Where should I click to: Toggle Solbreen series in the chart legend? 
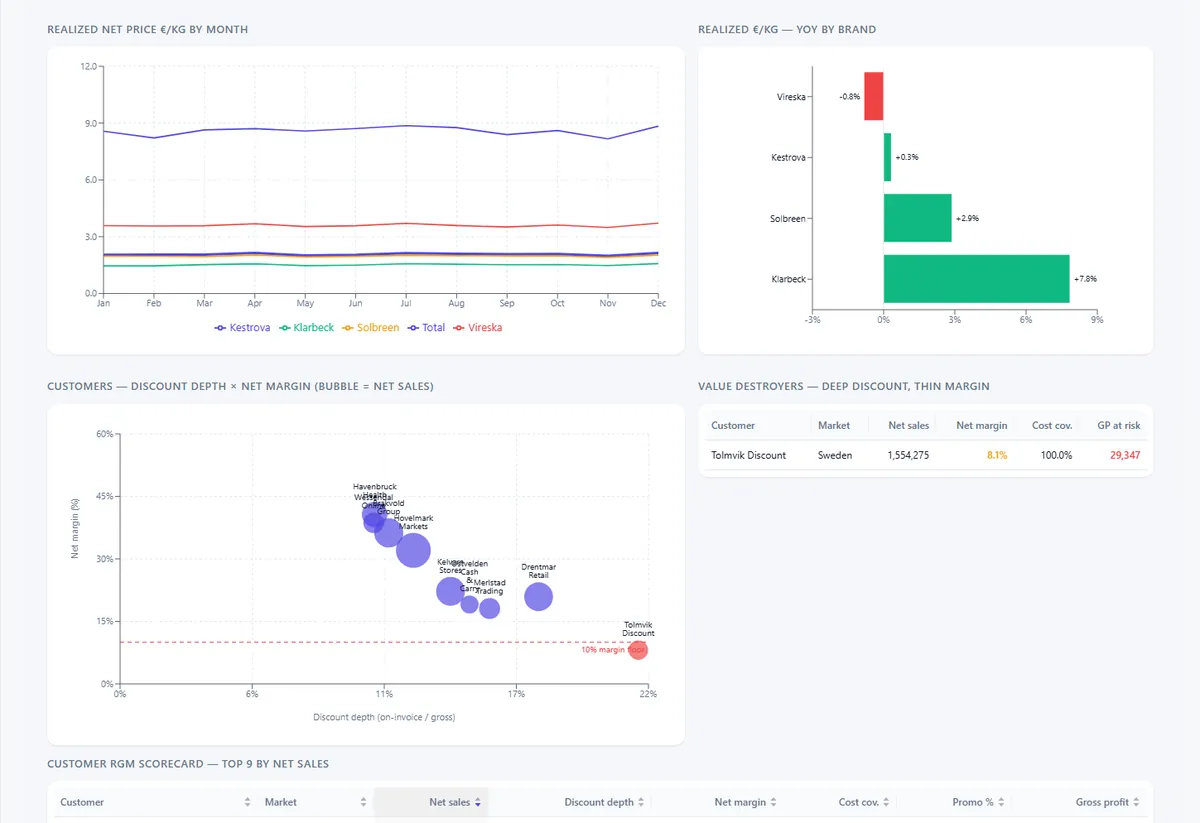pos(370,328)
